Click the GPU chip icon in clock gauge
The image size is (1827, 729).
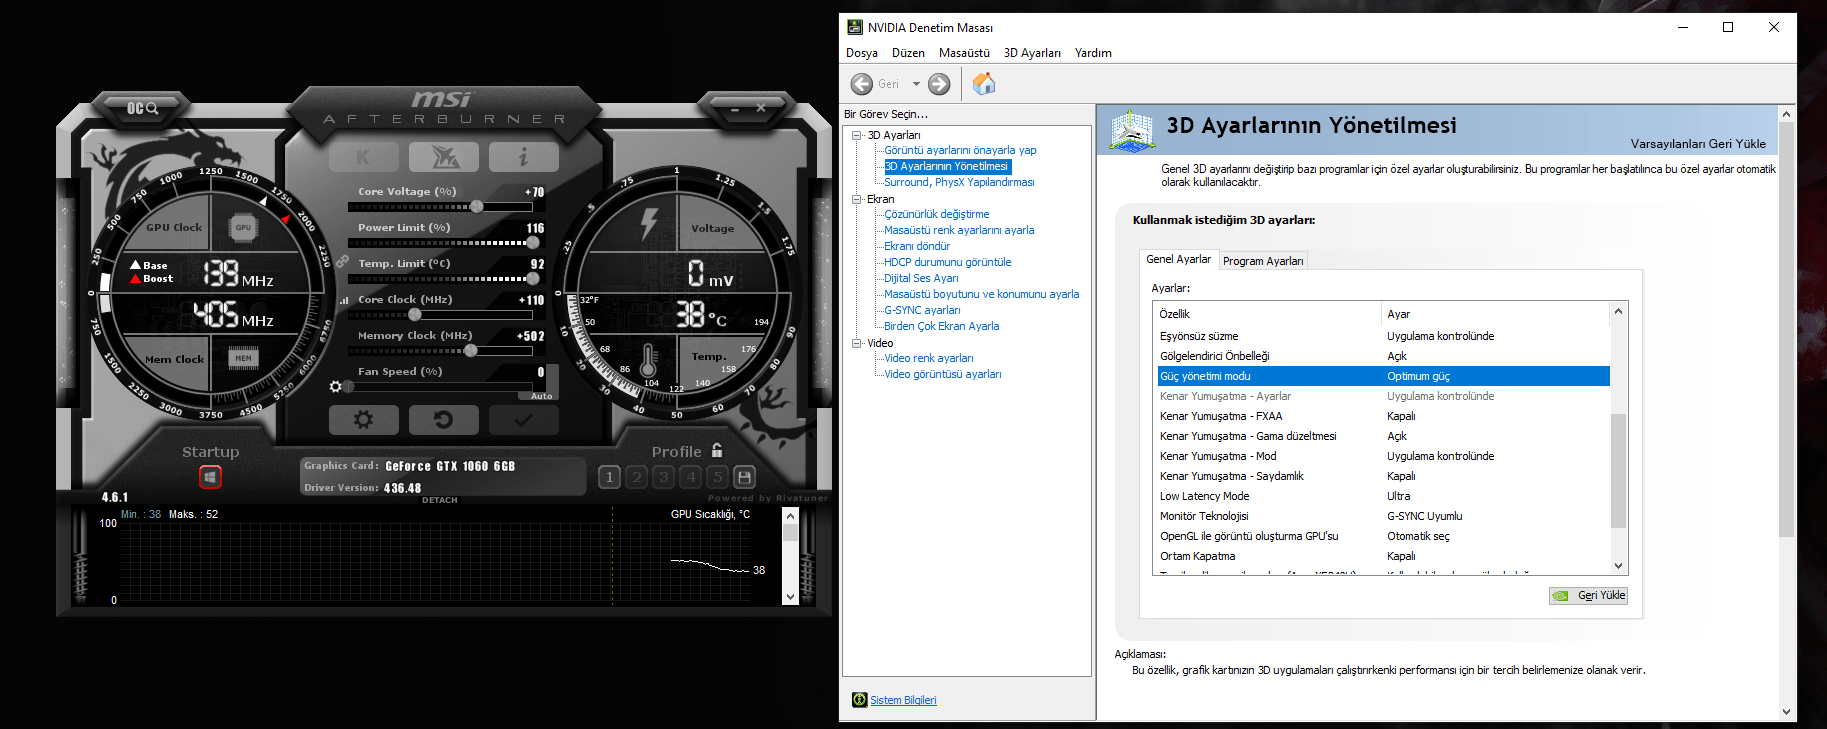tap(243, 227)
